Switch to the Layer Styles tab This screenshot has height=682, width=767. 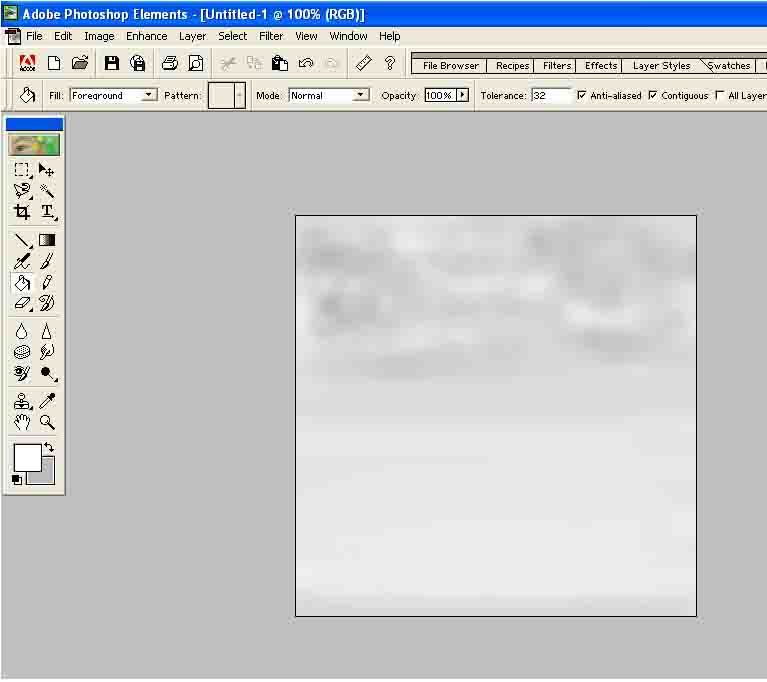click(661, 66)
